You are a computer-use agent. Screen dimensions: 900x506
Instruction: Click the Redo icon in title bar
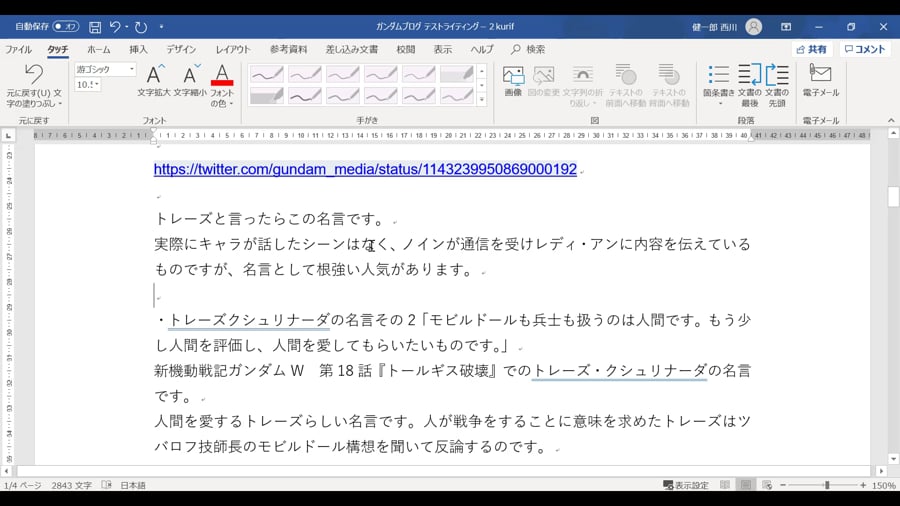coord(141,27)
